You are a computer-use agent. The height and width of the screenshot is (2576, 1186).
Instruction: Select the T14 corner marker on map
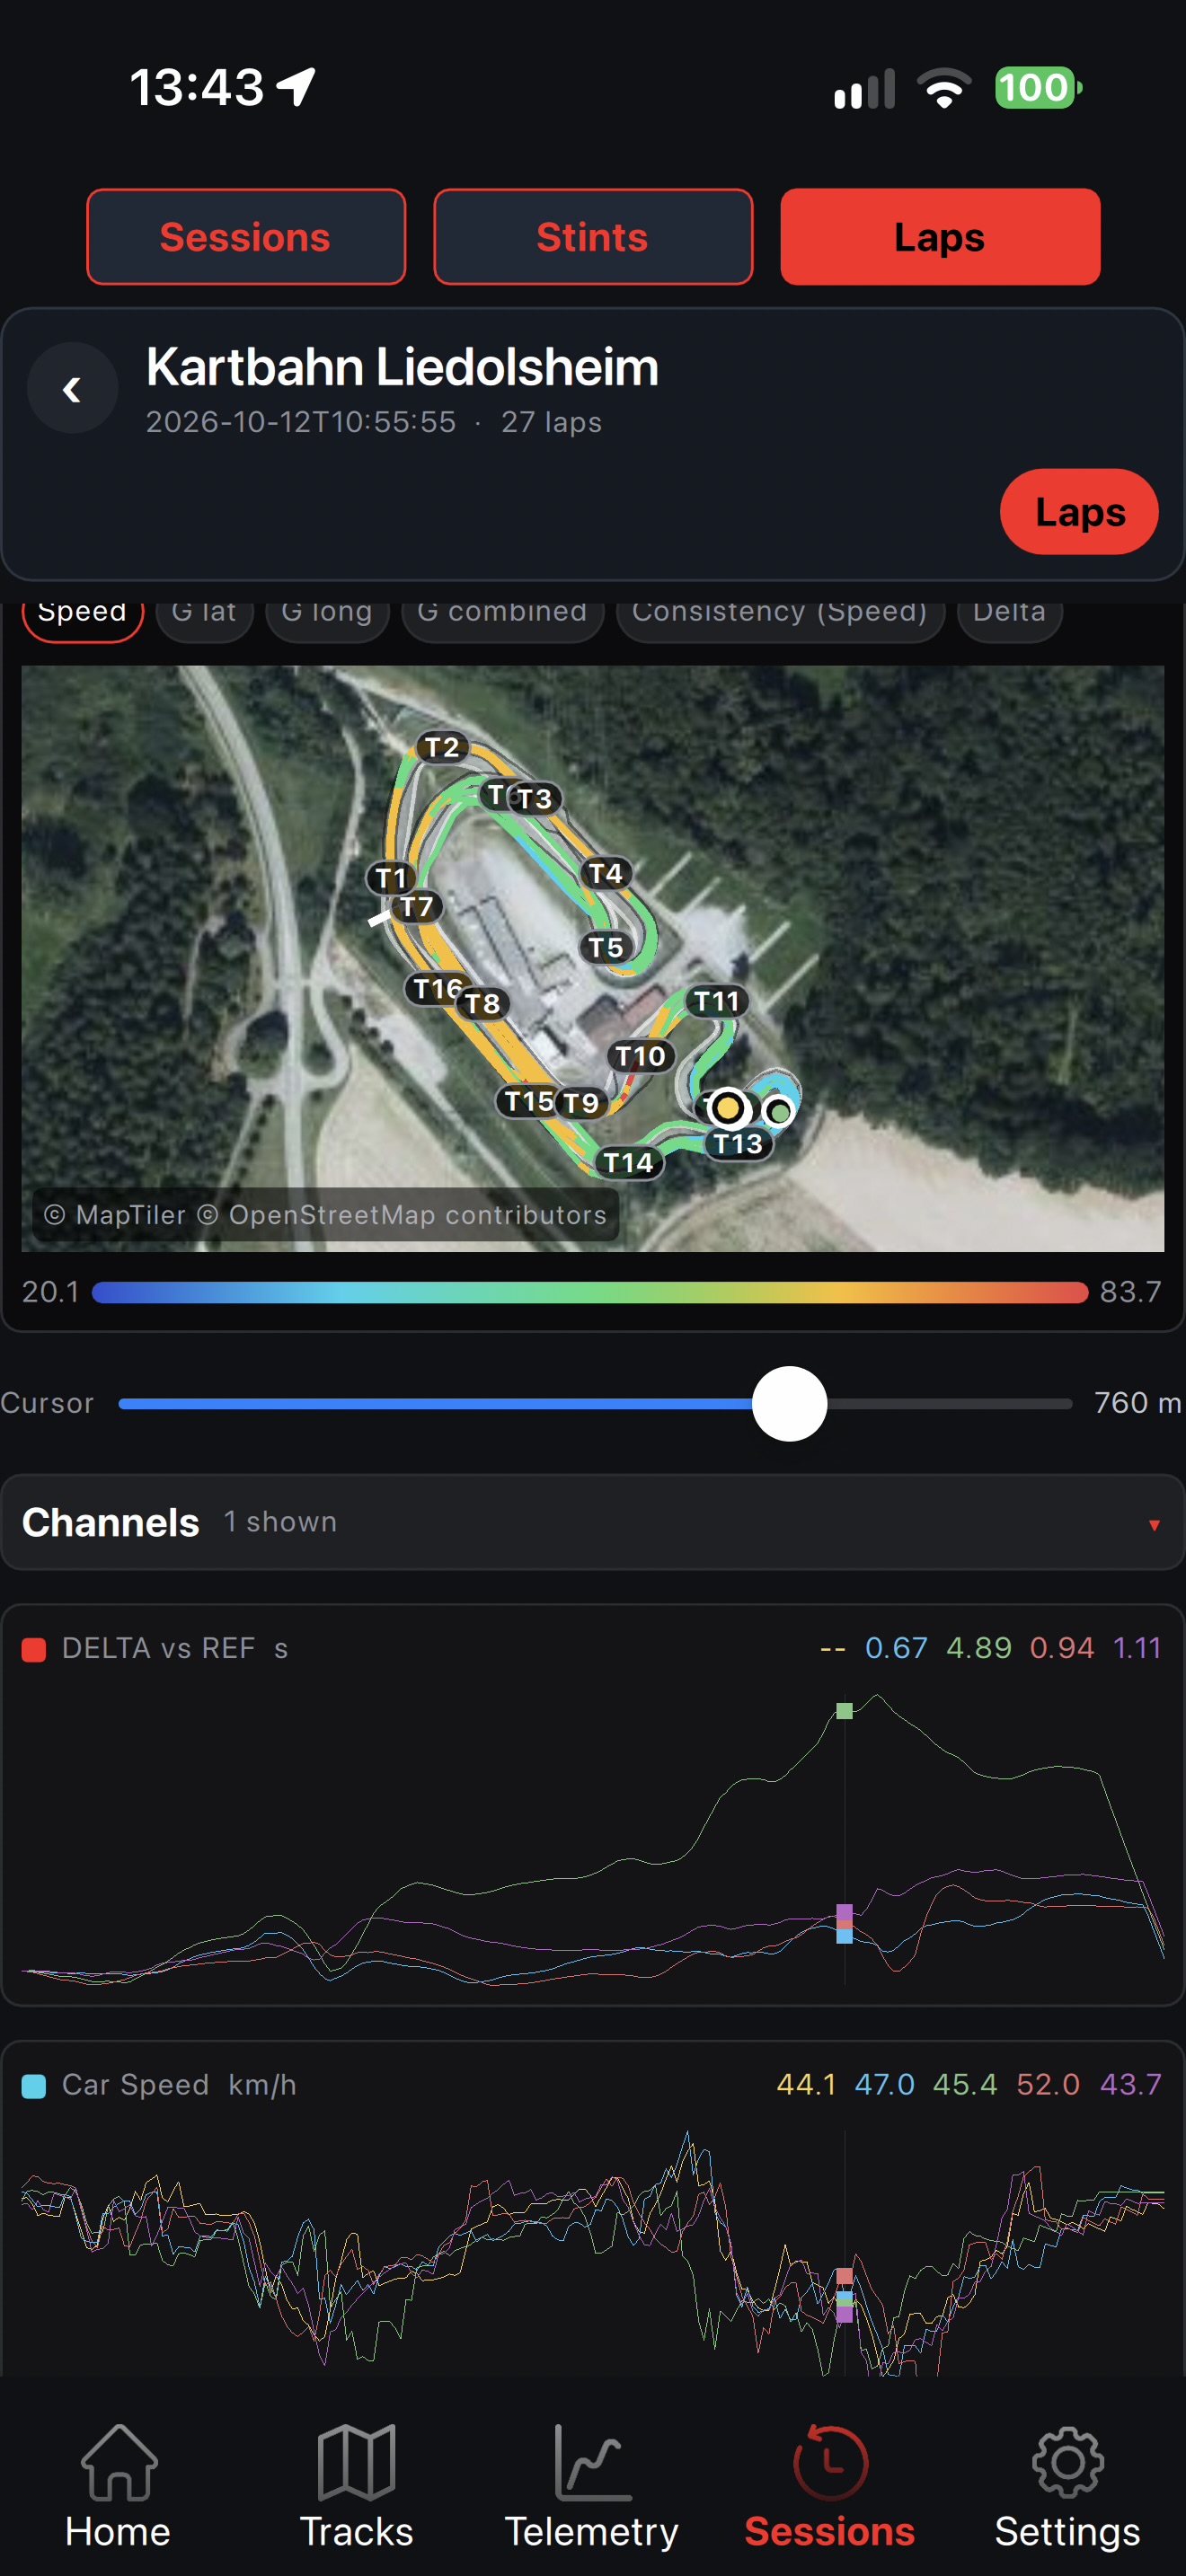coord(628,1162)
